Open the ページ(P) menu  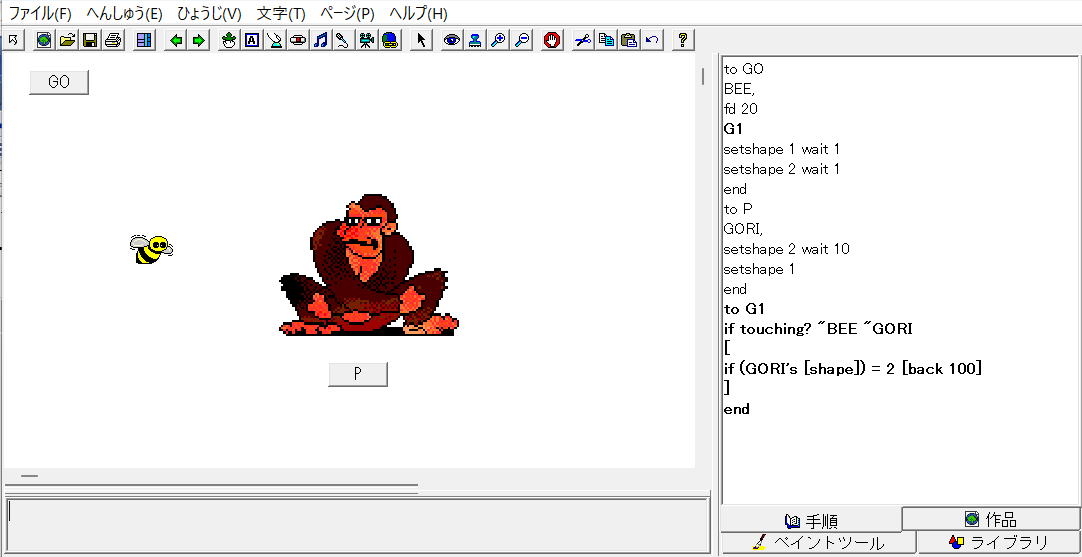(x=347, y=13)
